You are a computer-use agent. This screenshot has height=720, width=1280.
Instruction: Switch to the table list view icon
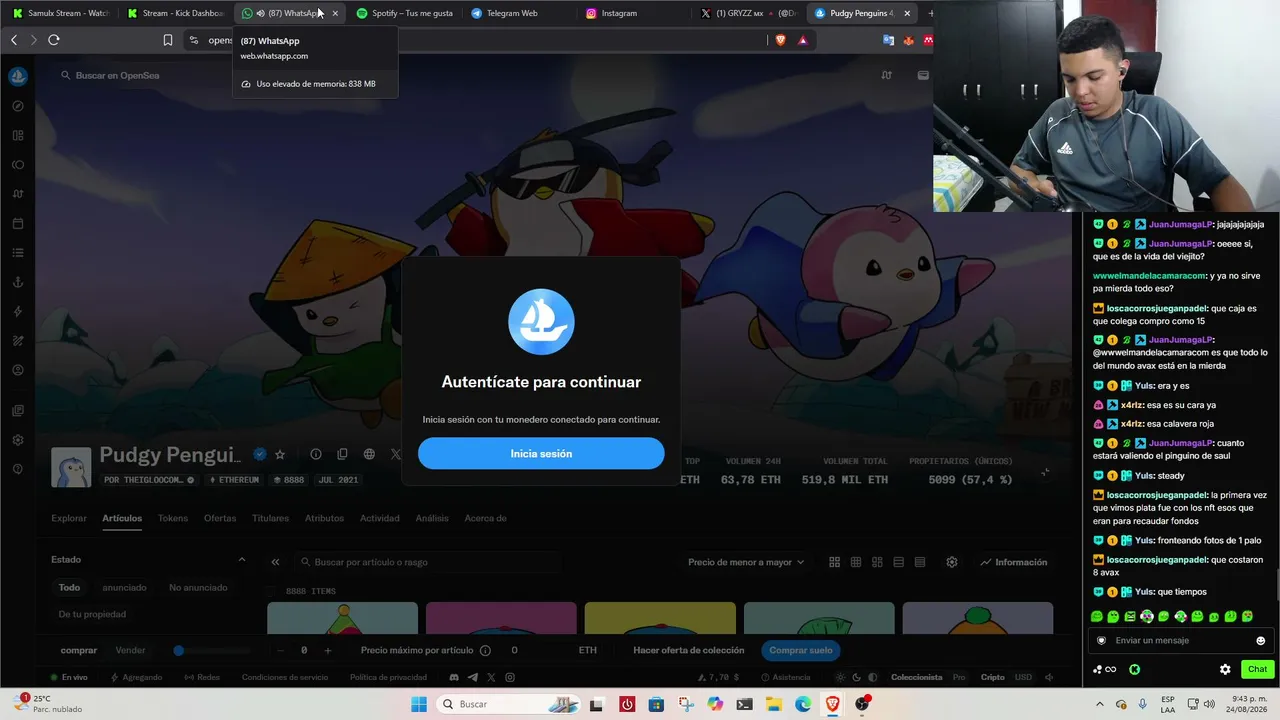click(920, 562)
